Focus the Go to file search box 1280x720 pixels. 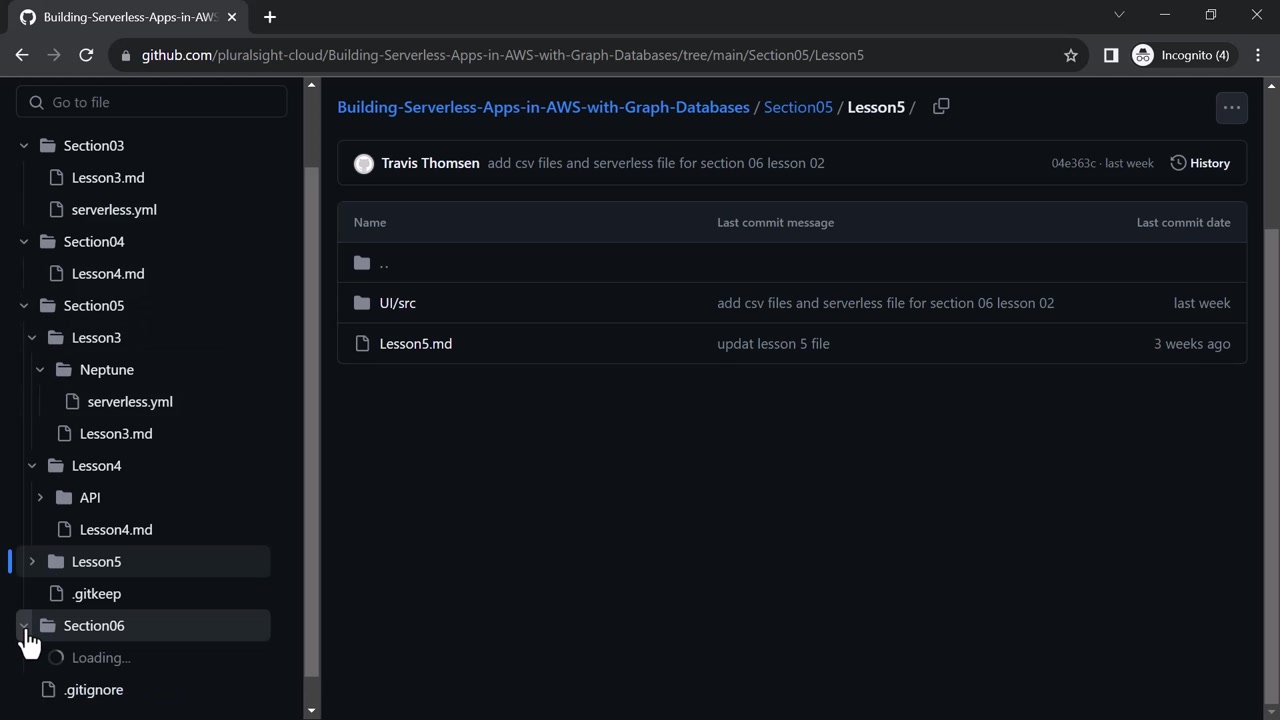(152, 102)
